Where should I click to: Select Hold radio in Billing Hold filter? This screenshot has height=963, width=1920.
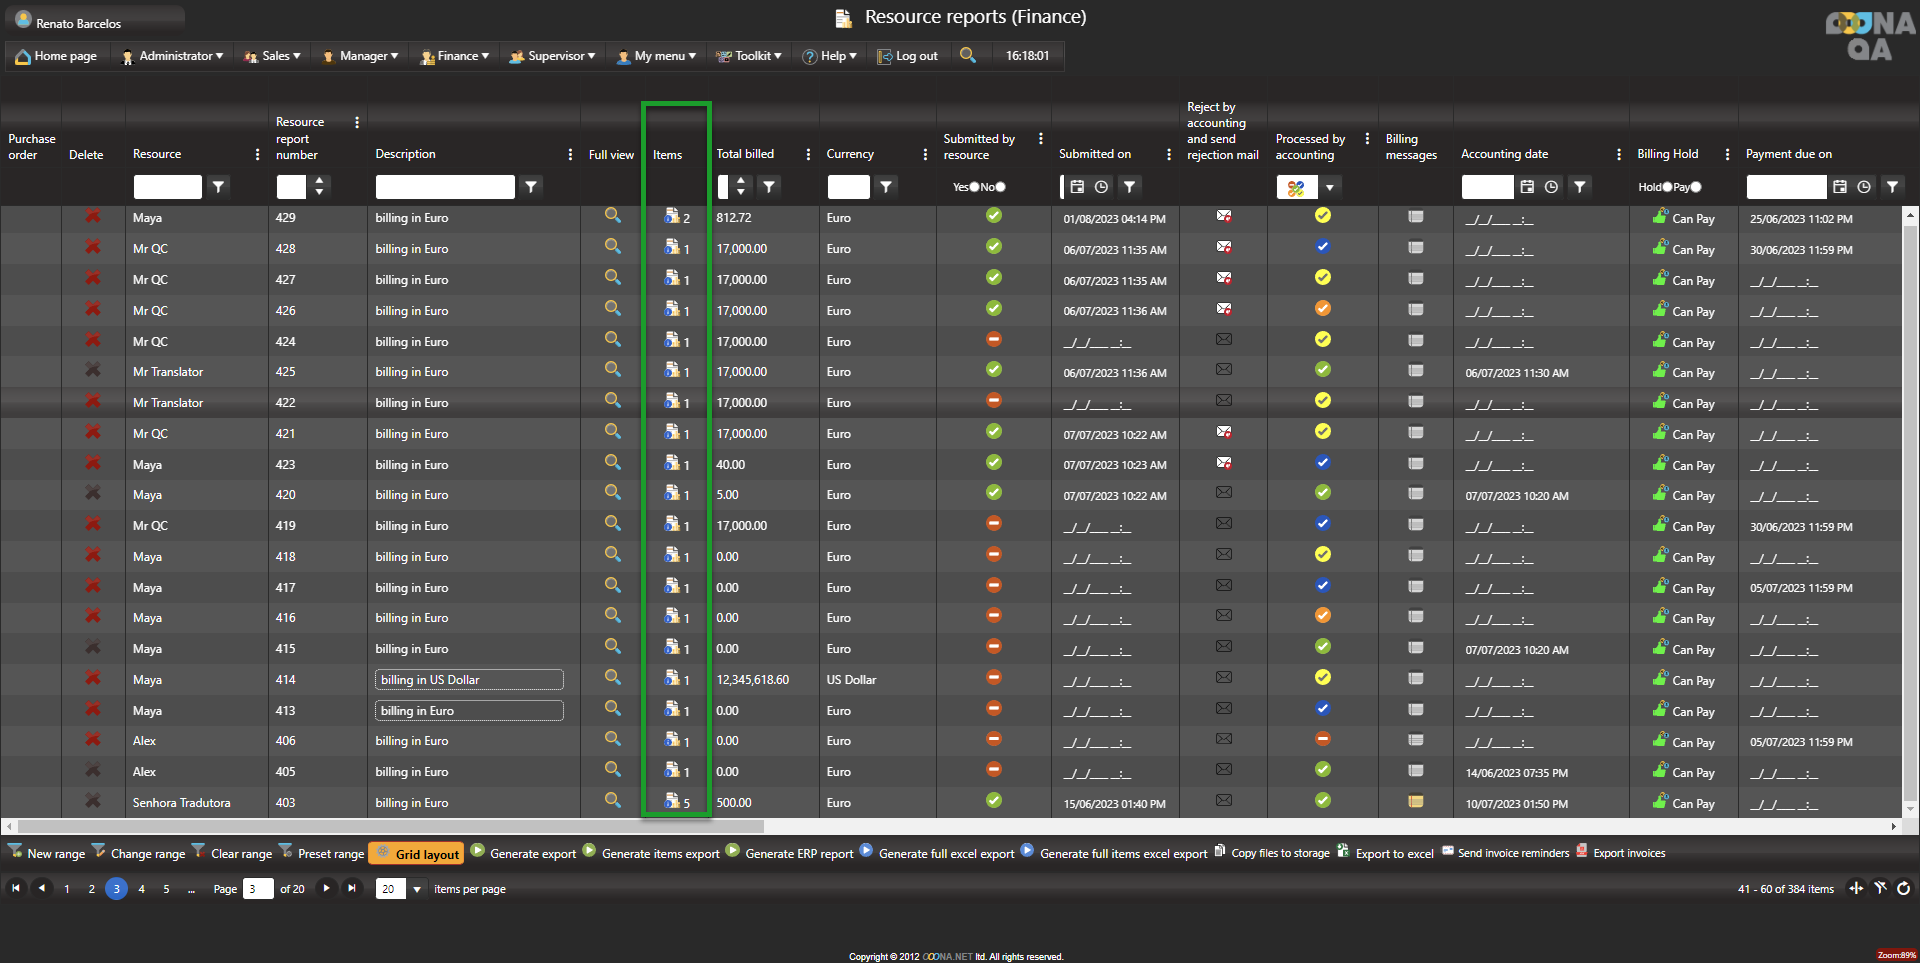(1667, 187)
